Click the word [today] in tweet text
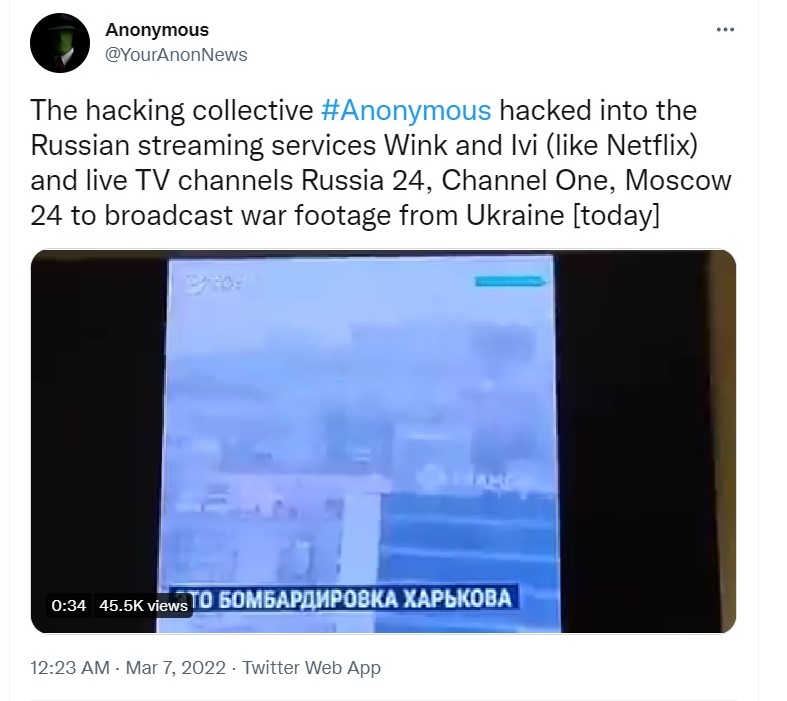787x701 pixels. tap(615, 216)
